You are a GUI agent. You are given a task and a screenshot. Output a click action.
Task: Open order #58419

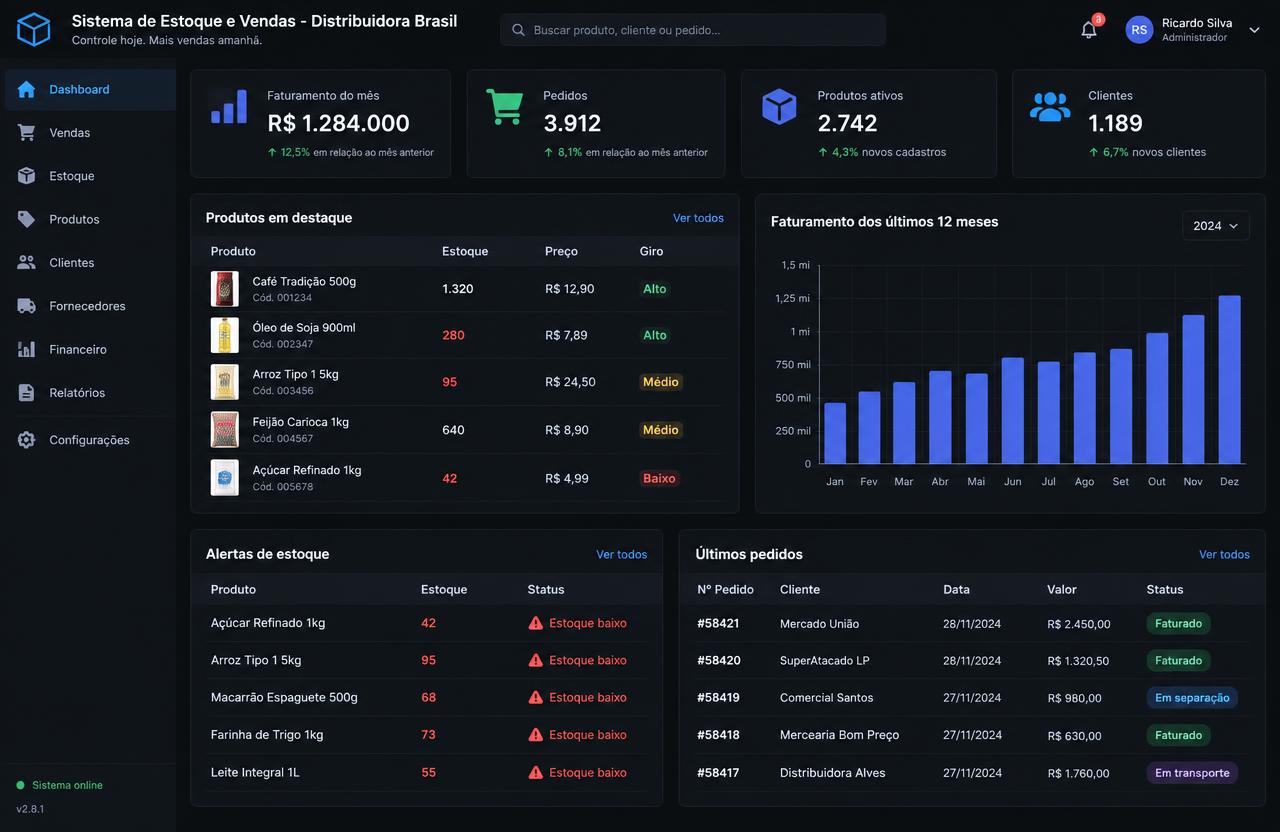[x=718, y=697]
